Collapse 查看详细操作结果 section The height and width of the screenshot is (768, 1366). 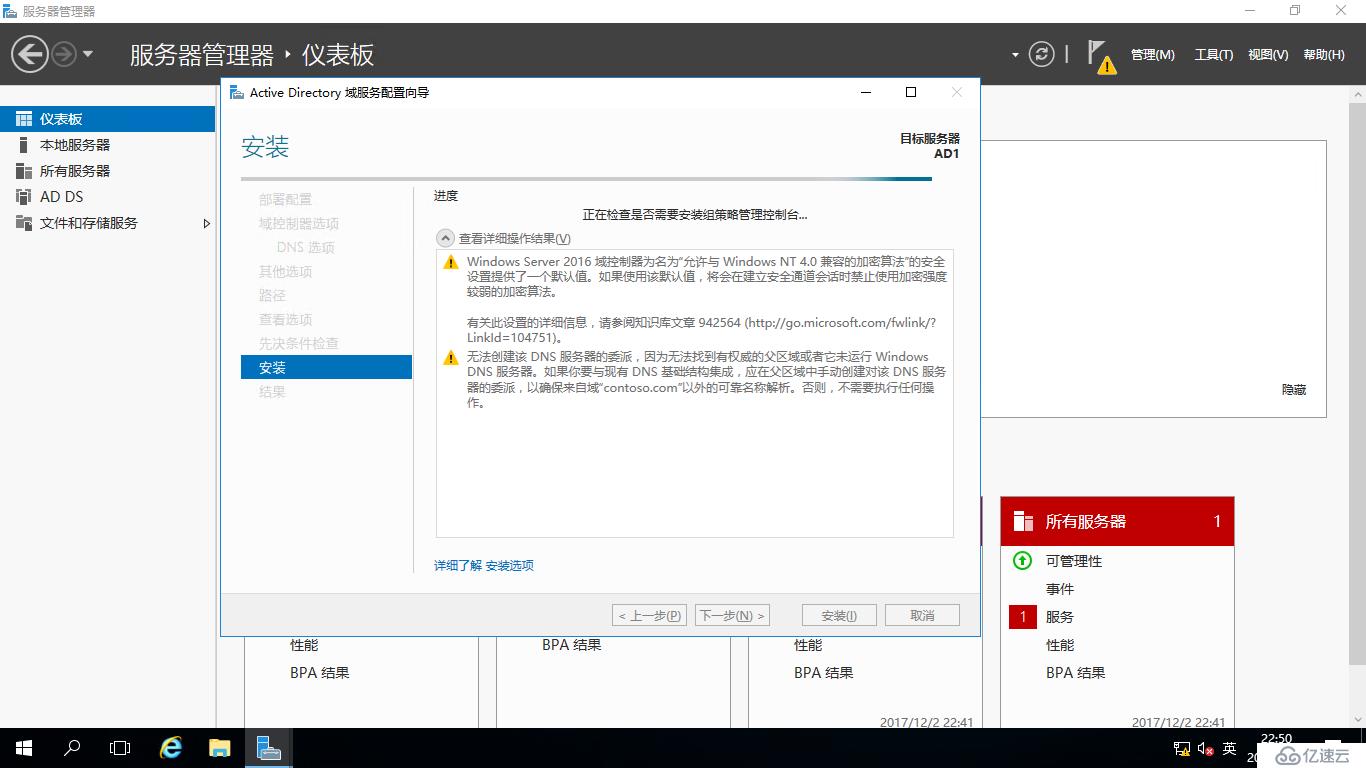coord(444,238)
